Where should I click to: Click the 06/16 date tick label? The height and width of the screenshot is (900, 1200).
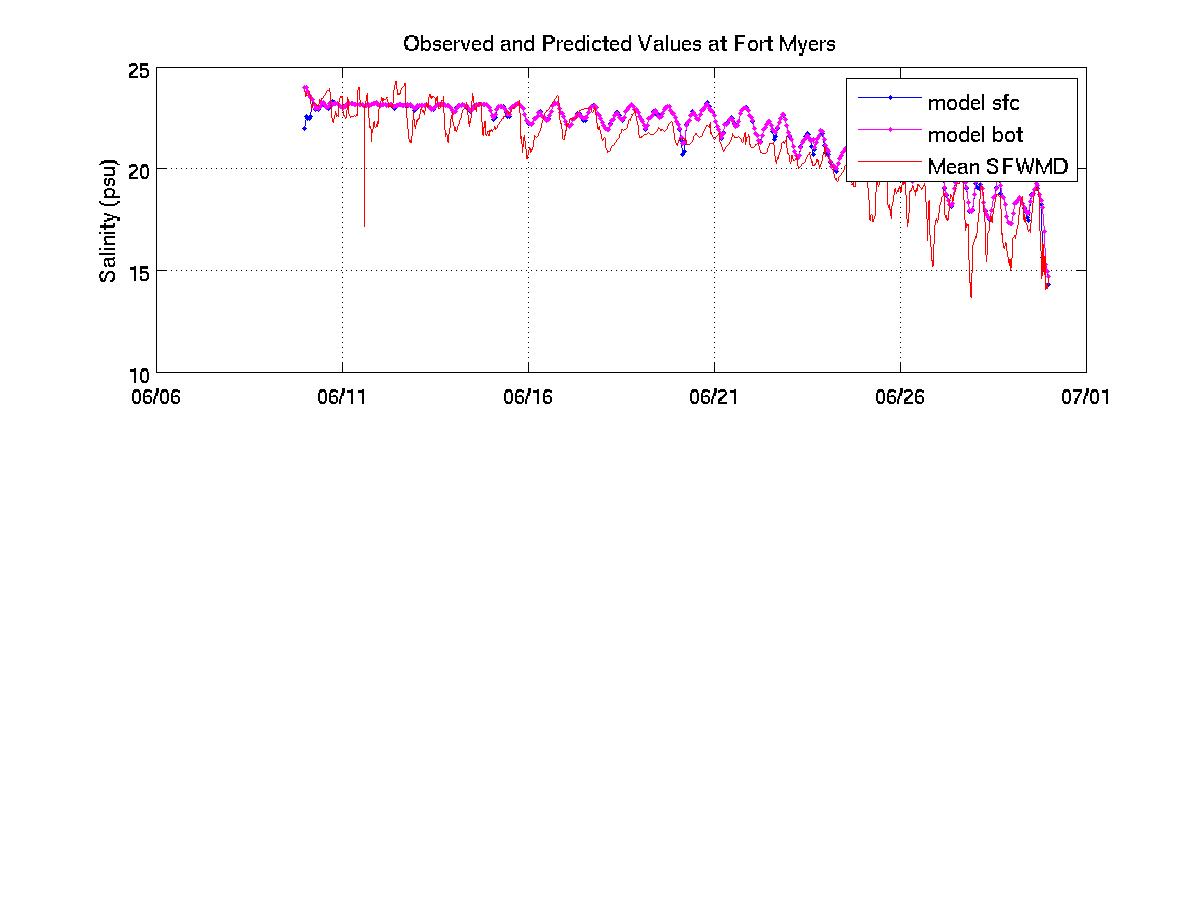528,396
